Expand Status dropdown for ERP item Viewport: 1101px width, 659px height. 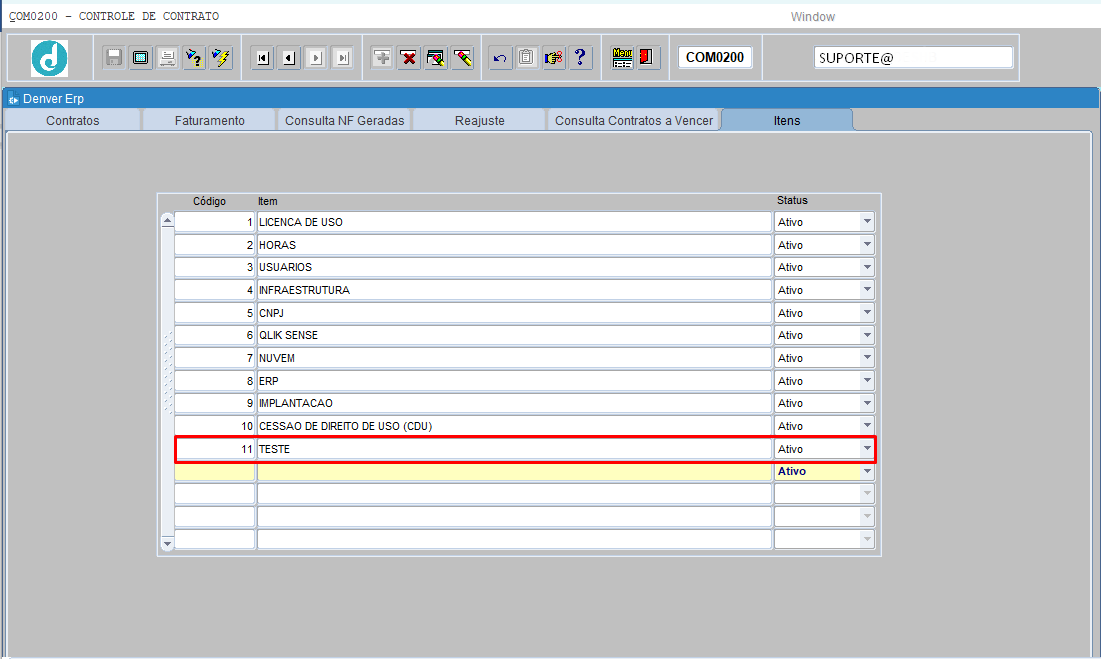coord(867,381)
